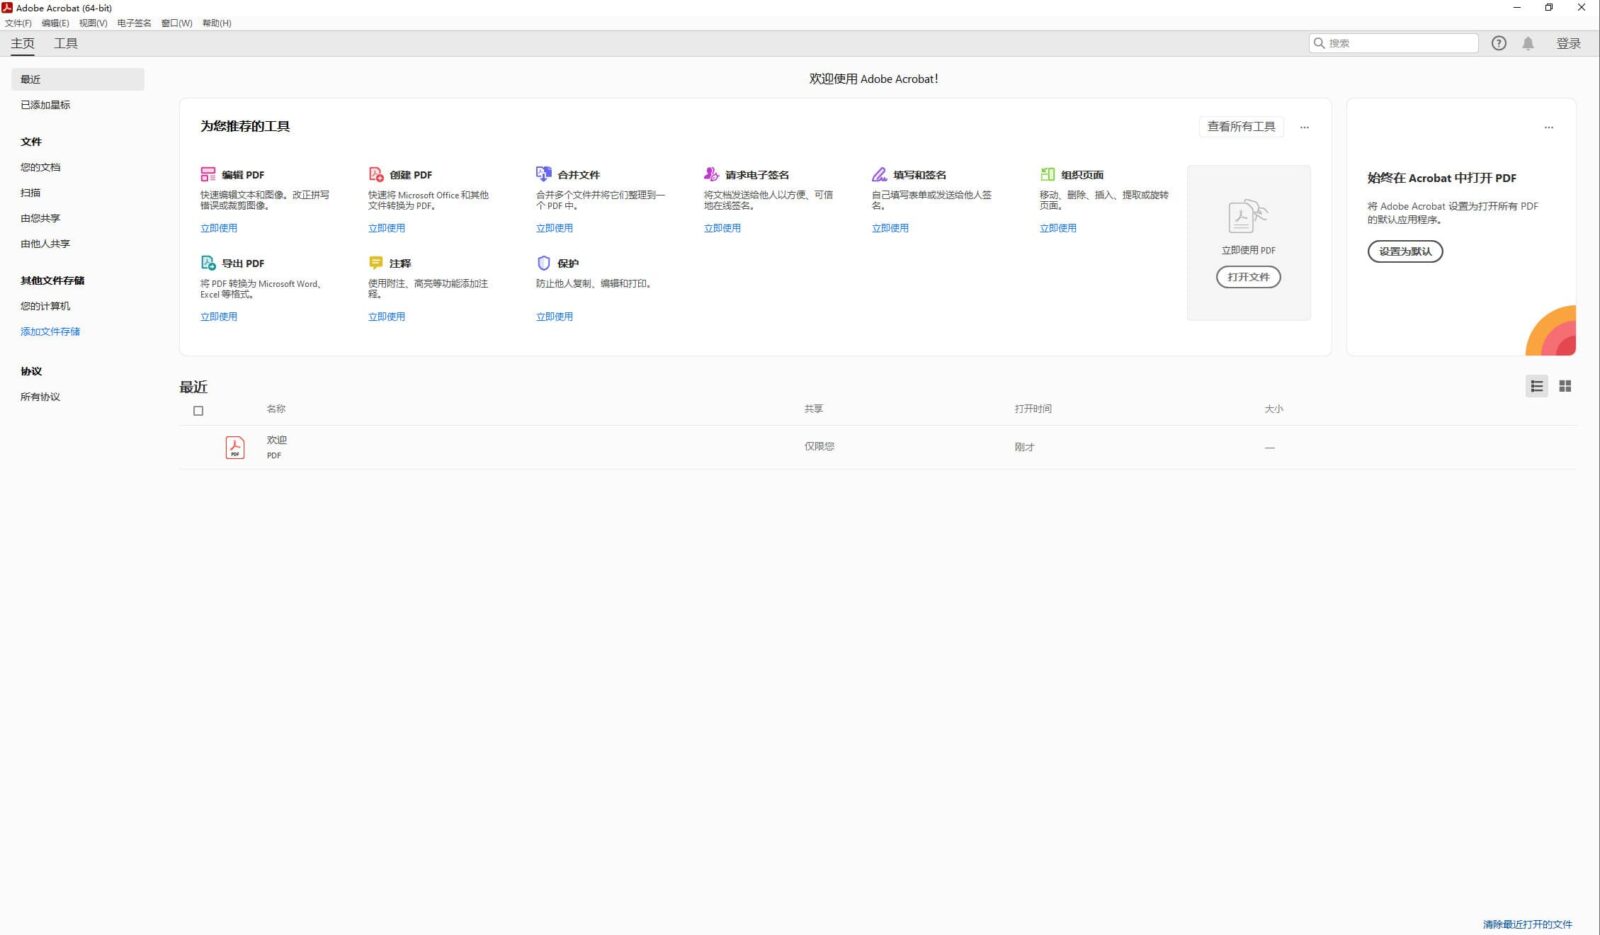Select 您的计算机 in the sidebar
The width and height of the screenshot is (1600, 935).
coord(46,306)
